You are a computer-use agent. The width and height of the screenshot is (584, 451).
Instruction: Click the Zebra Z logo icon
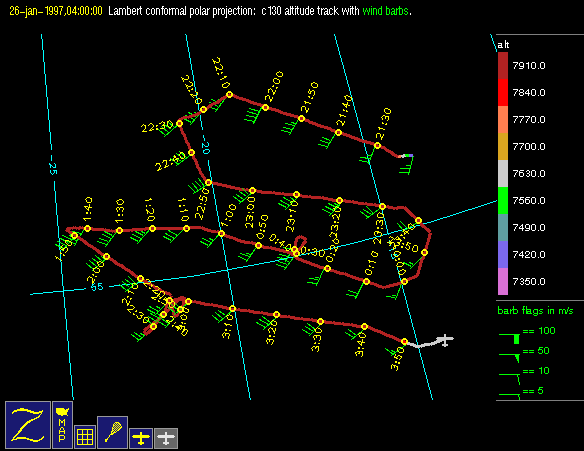click(28, 425)
